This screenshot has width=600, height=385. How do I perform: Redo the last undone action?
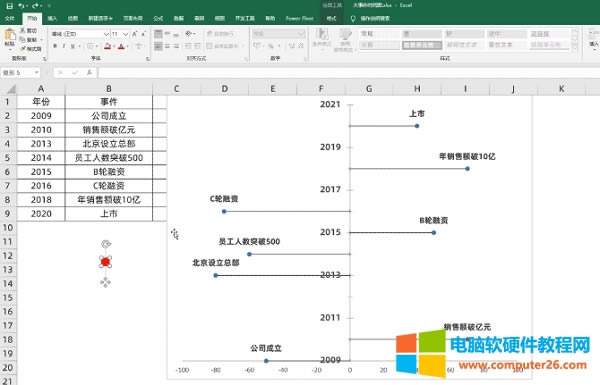[36, 6]
